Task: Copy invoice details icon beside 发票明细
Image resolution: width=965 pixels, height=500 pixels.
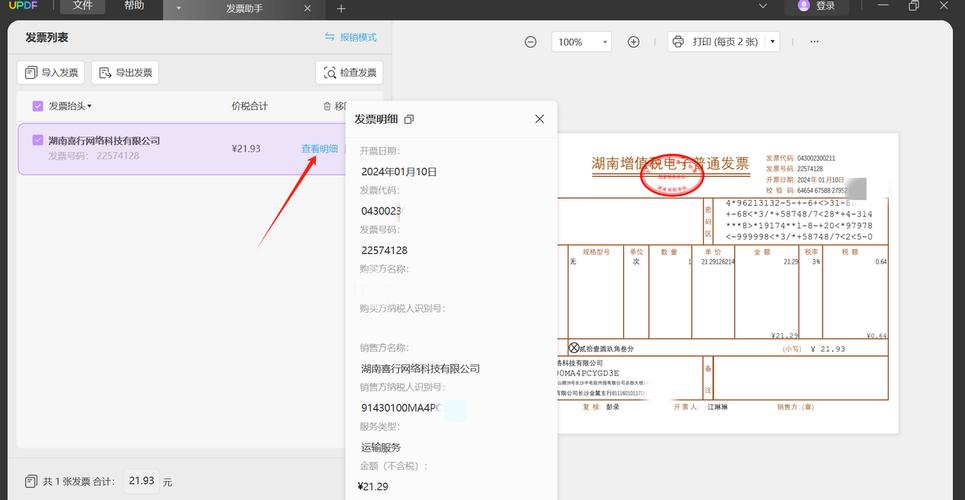Action: 409,119
